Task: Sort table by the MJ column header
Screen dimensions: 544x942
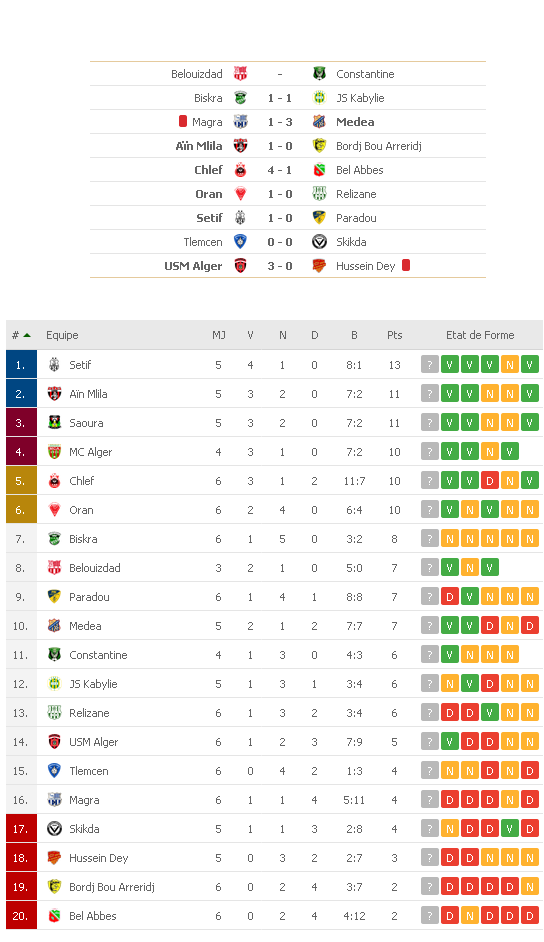Action: tap(219, 335)
